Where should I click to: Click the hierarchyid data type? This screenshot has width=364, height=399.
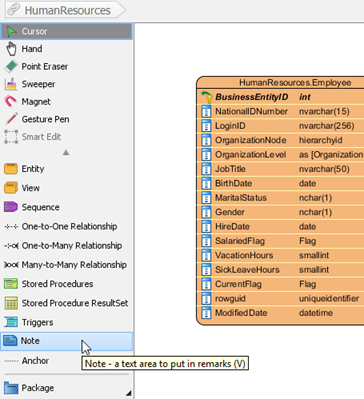321,140
